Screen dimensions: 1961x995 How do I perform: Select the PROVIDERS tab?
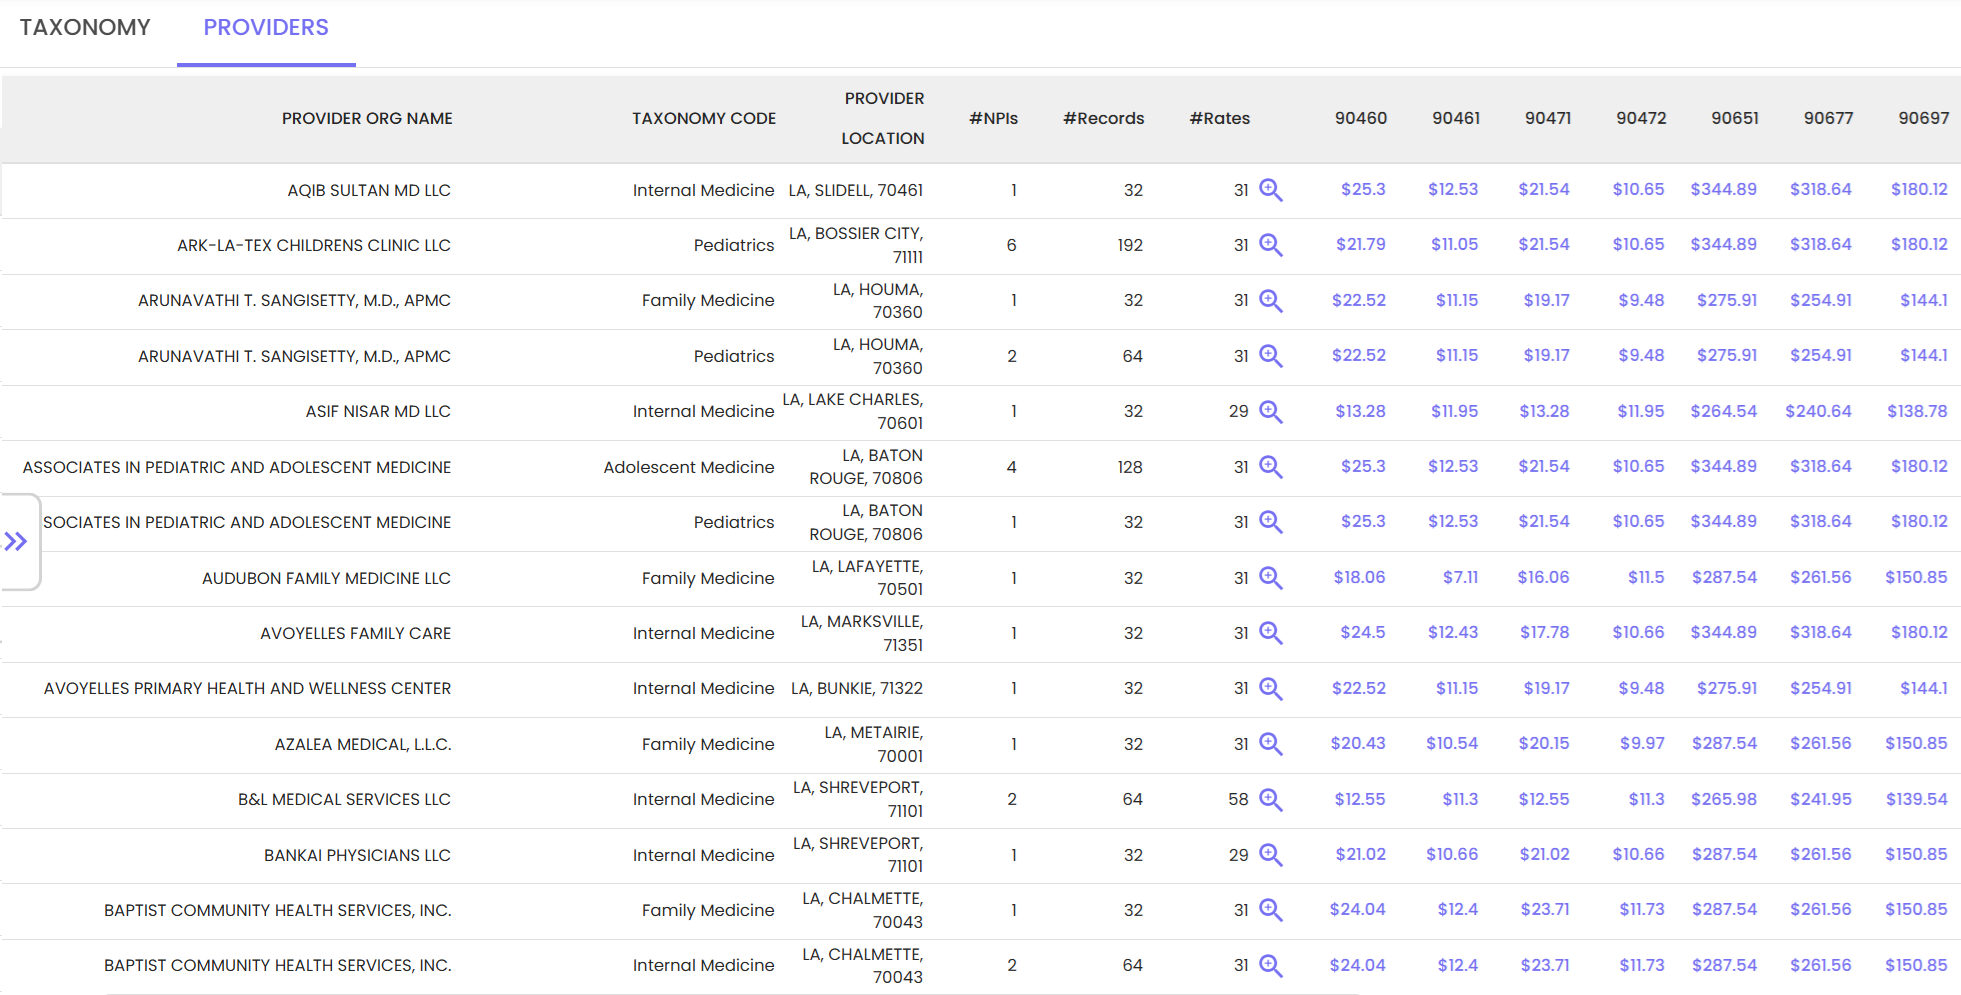[x=266, y=28]
